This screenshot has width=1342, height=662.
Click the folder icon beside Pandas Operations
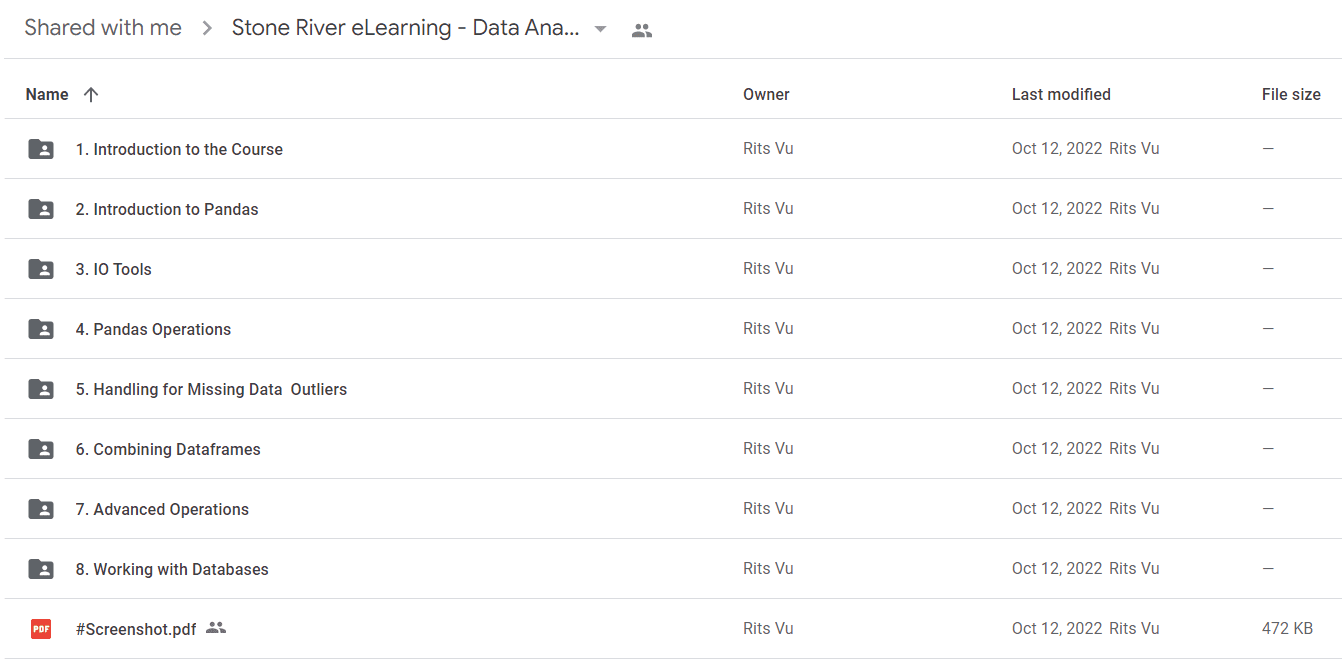(x=41, y=329)
